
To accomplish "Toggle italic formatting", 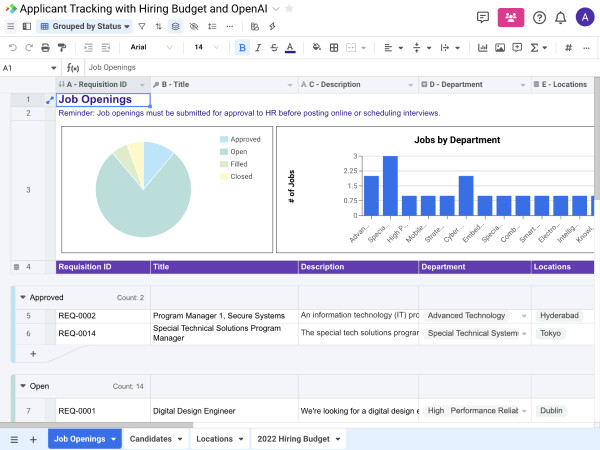I will click(x=258, y=47).
